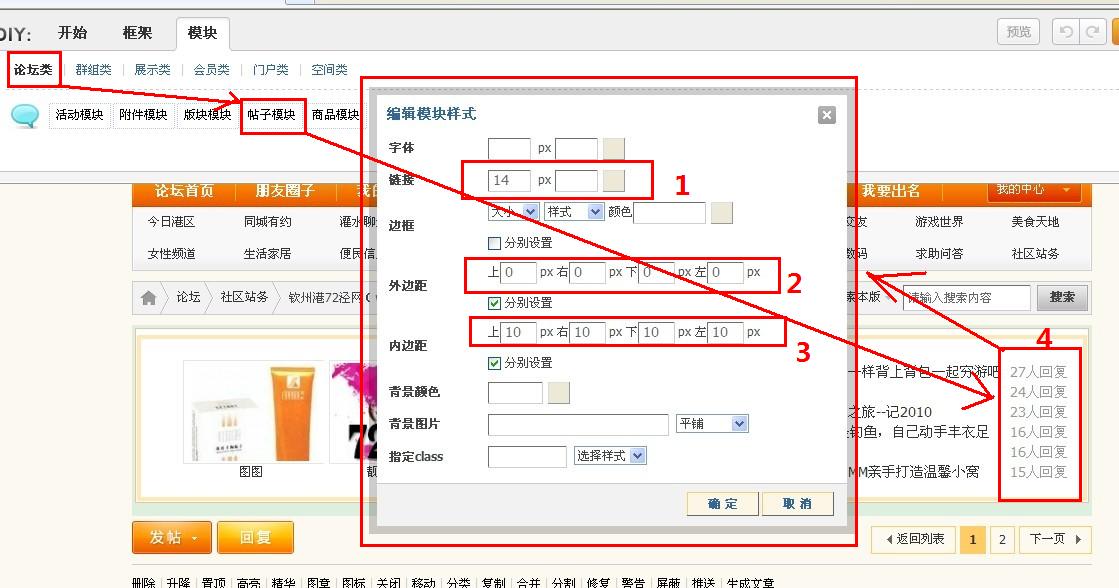Open the 边框 大小 dropdown

pos(513,211)
